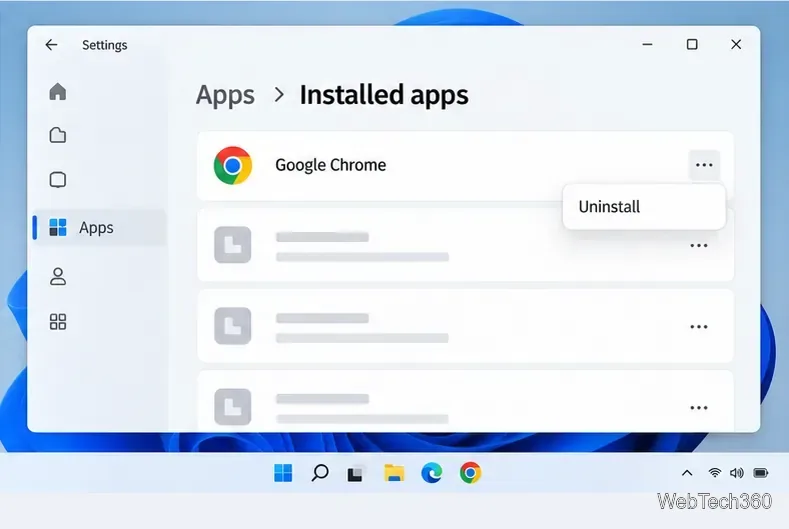The height and width of the screenshot is (529, 789).
Task: Click the battery tray icon
Action: point(760,473)
